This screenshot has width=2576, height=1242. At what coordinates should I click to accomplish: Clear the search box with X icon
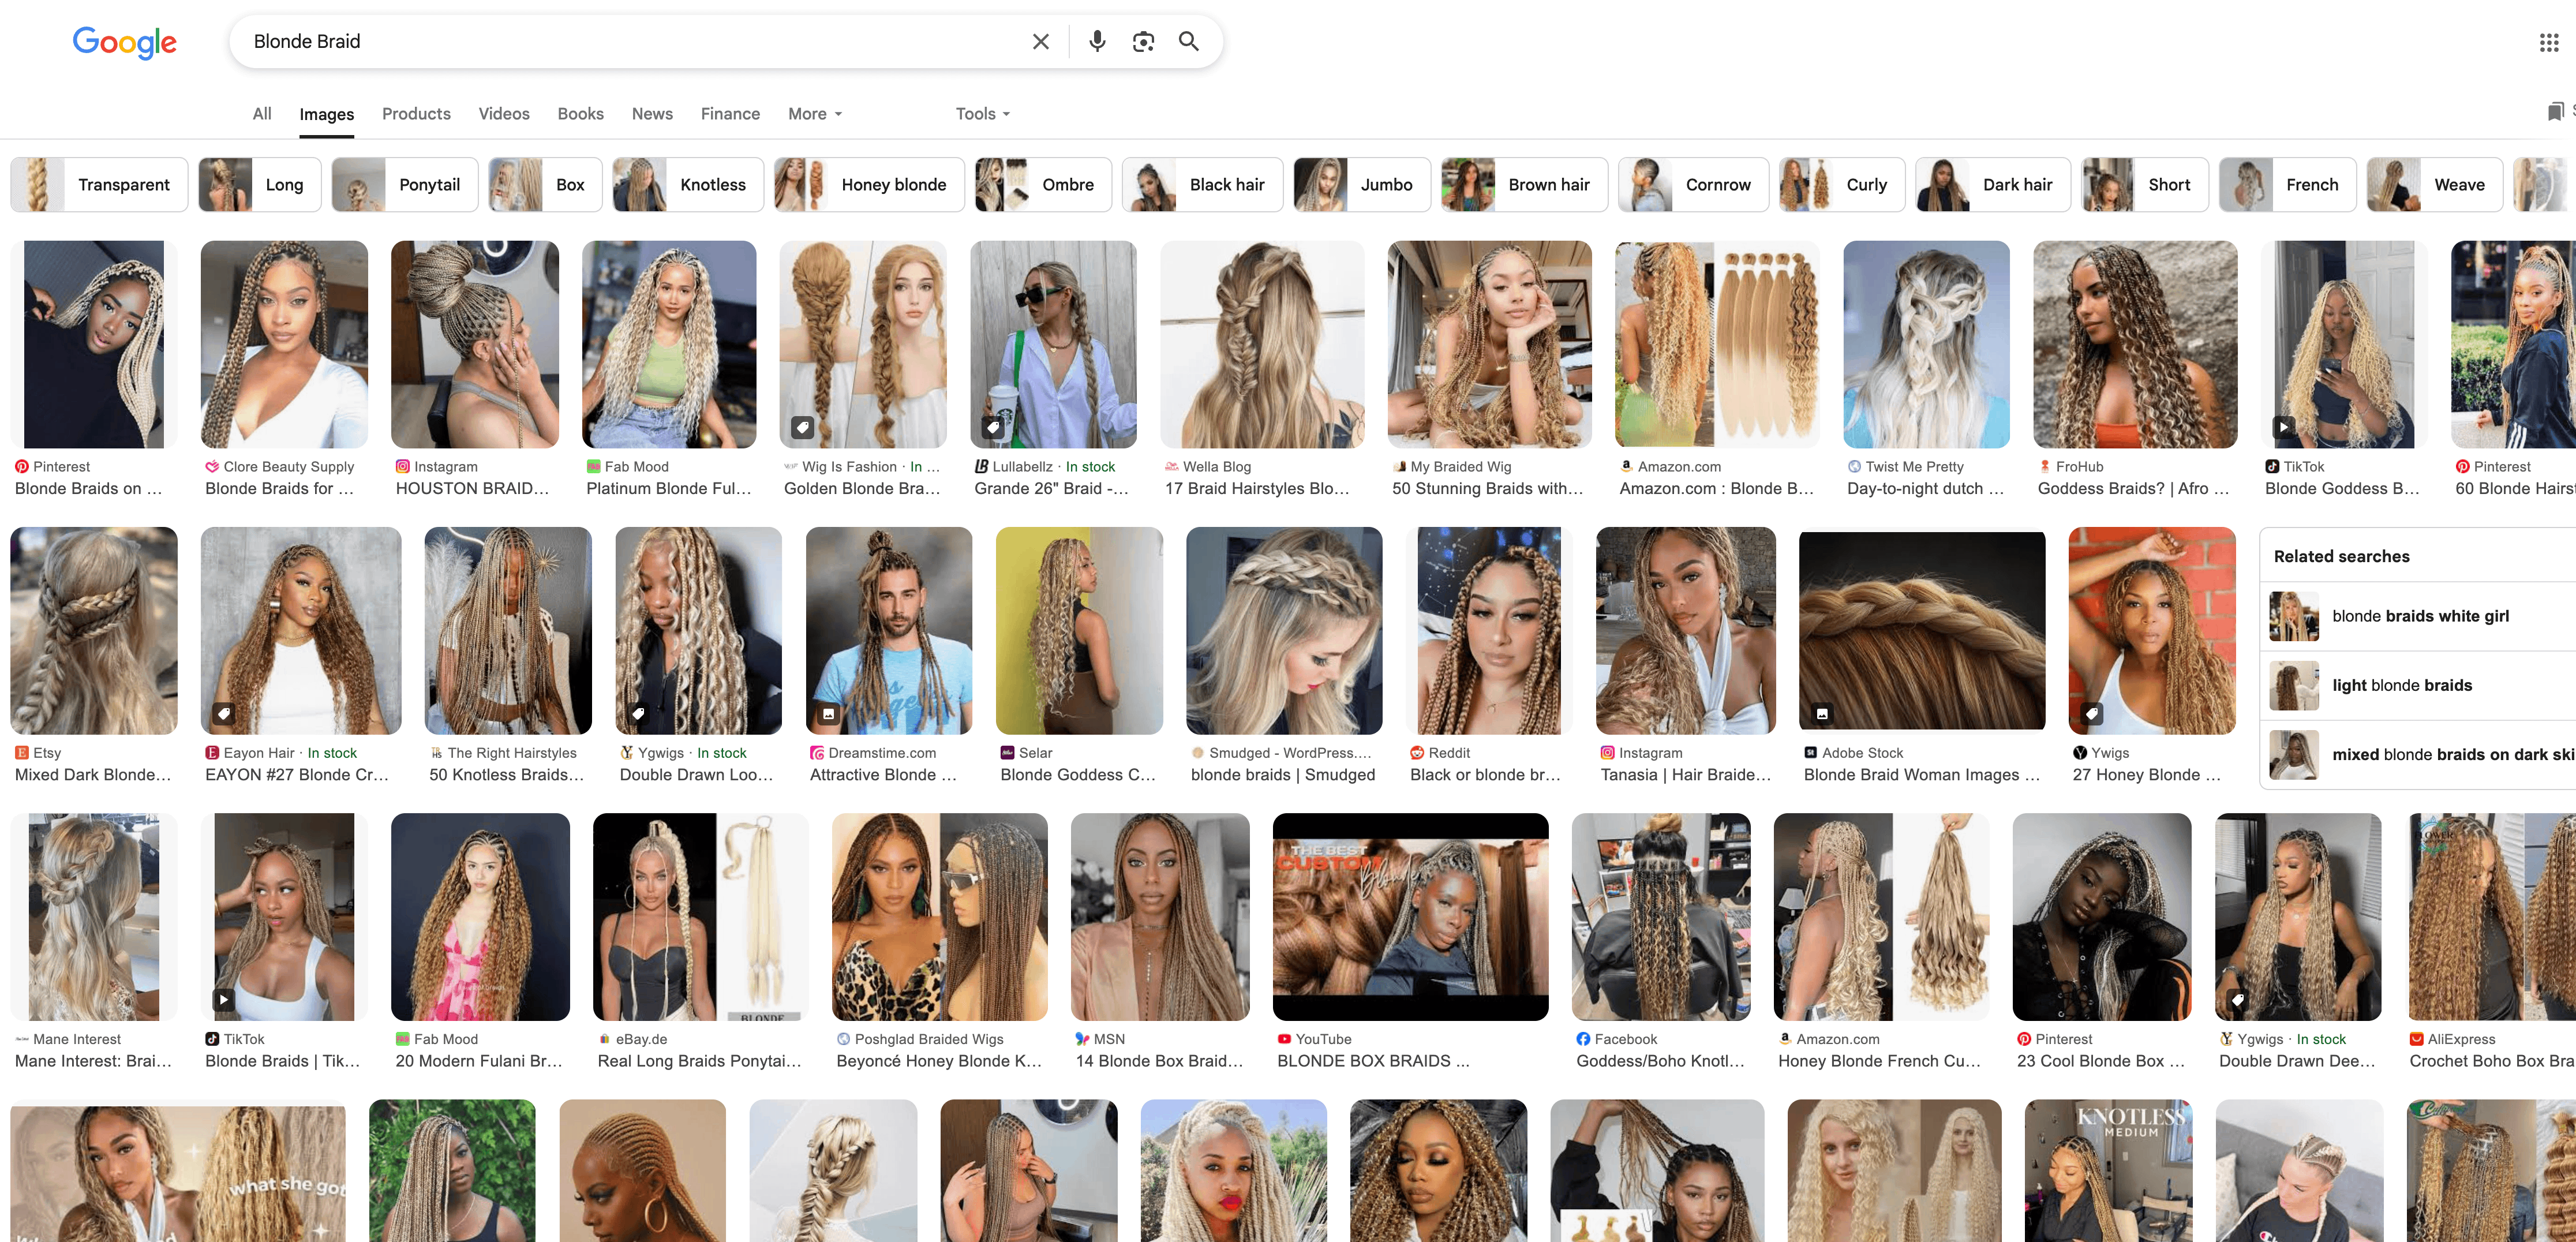pyautogui.click(x=1040, y=41)
